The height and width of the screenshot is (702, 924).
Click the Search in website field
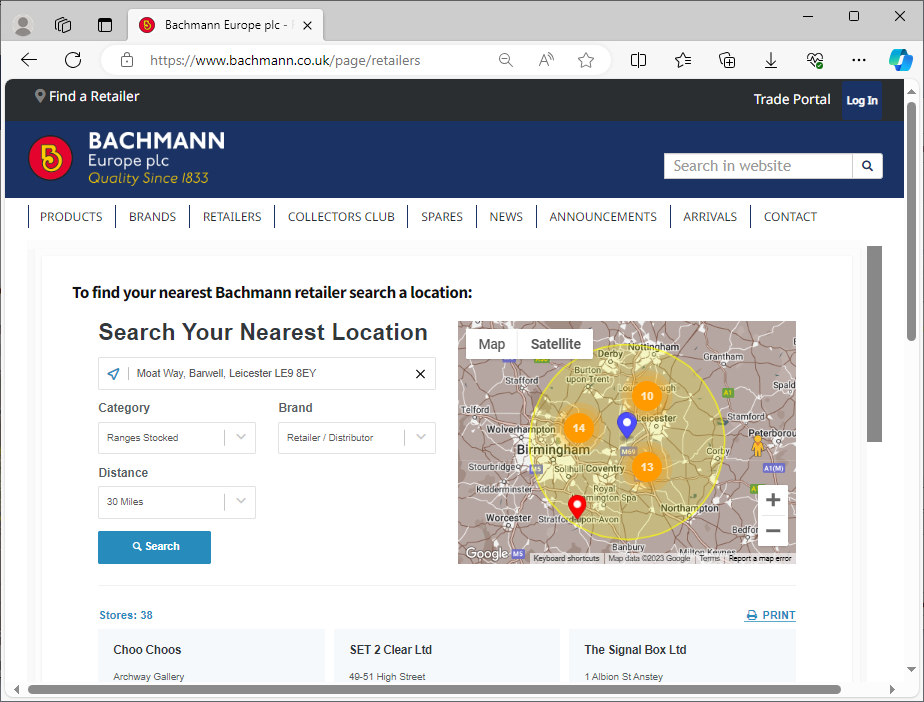click(x=758, y=166)
